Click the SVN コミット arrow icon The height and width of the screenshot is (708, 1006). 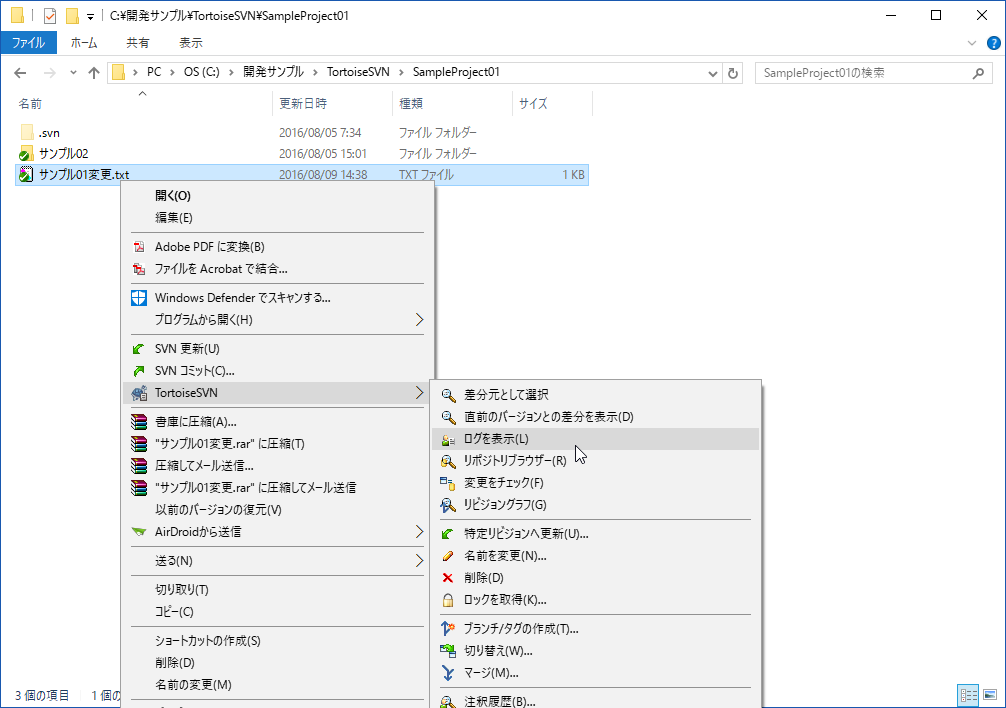pos(139,371)
